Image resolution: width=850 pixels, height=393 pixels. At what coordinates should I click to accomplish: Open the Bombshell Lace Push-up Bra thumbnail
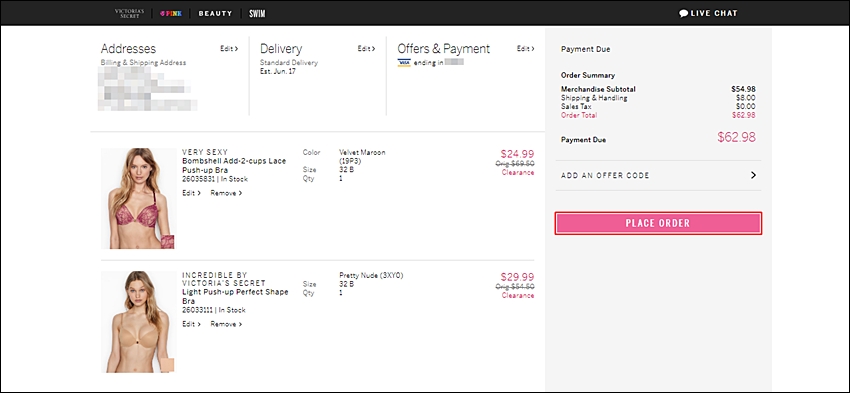click(139, 198)
